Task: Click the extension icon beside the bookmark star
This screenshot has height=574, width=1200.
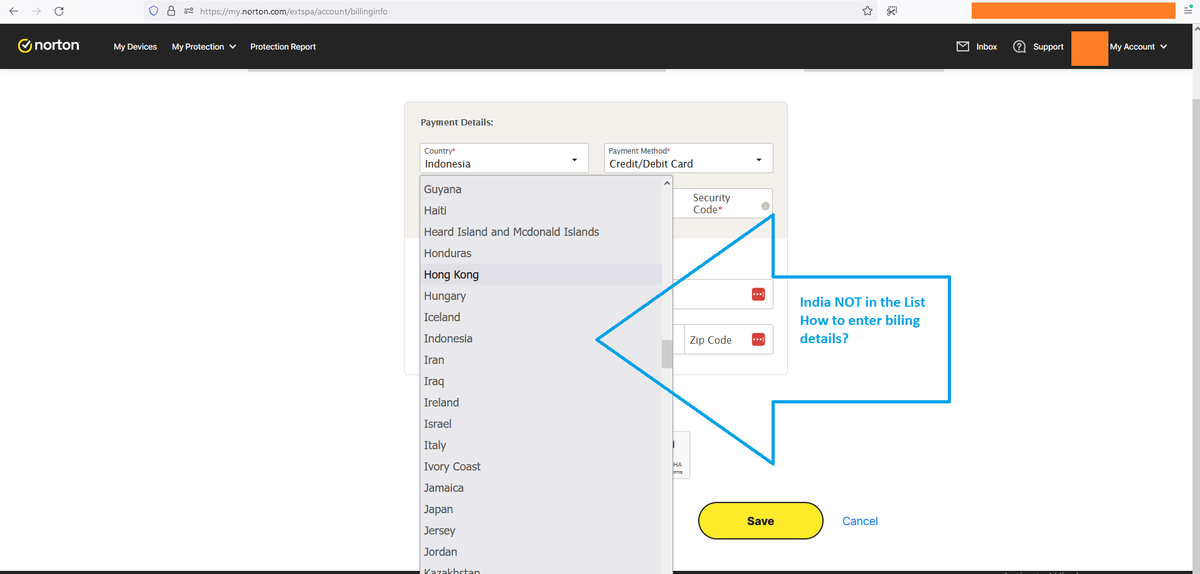Action: [891, 11]
